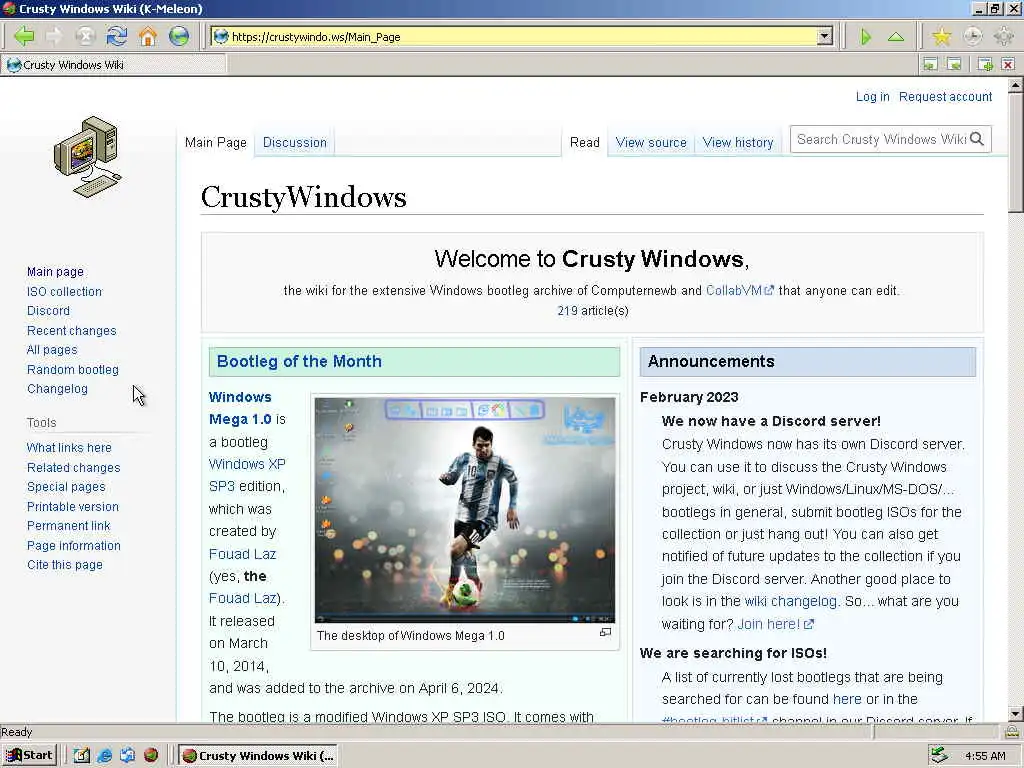
Task: Click the system tray network icon
Action: [939, 756]
